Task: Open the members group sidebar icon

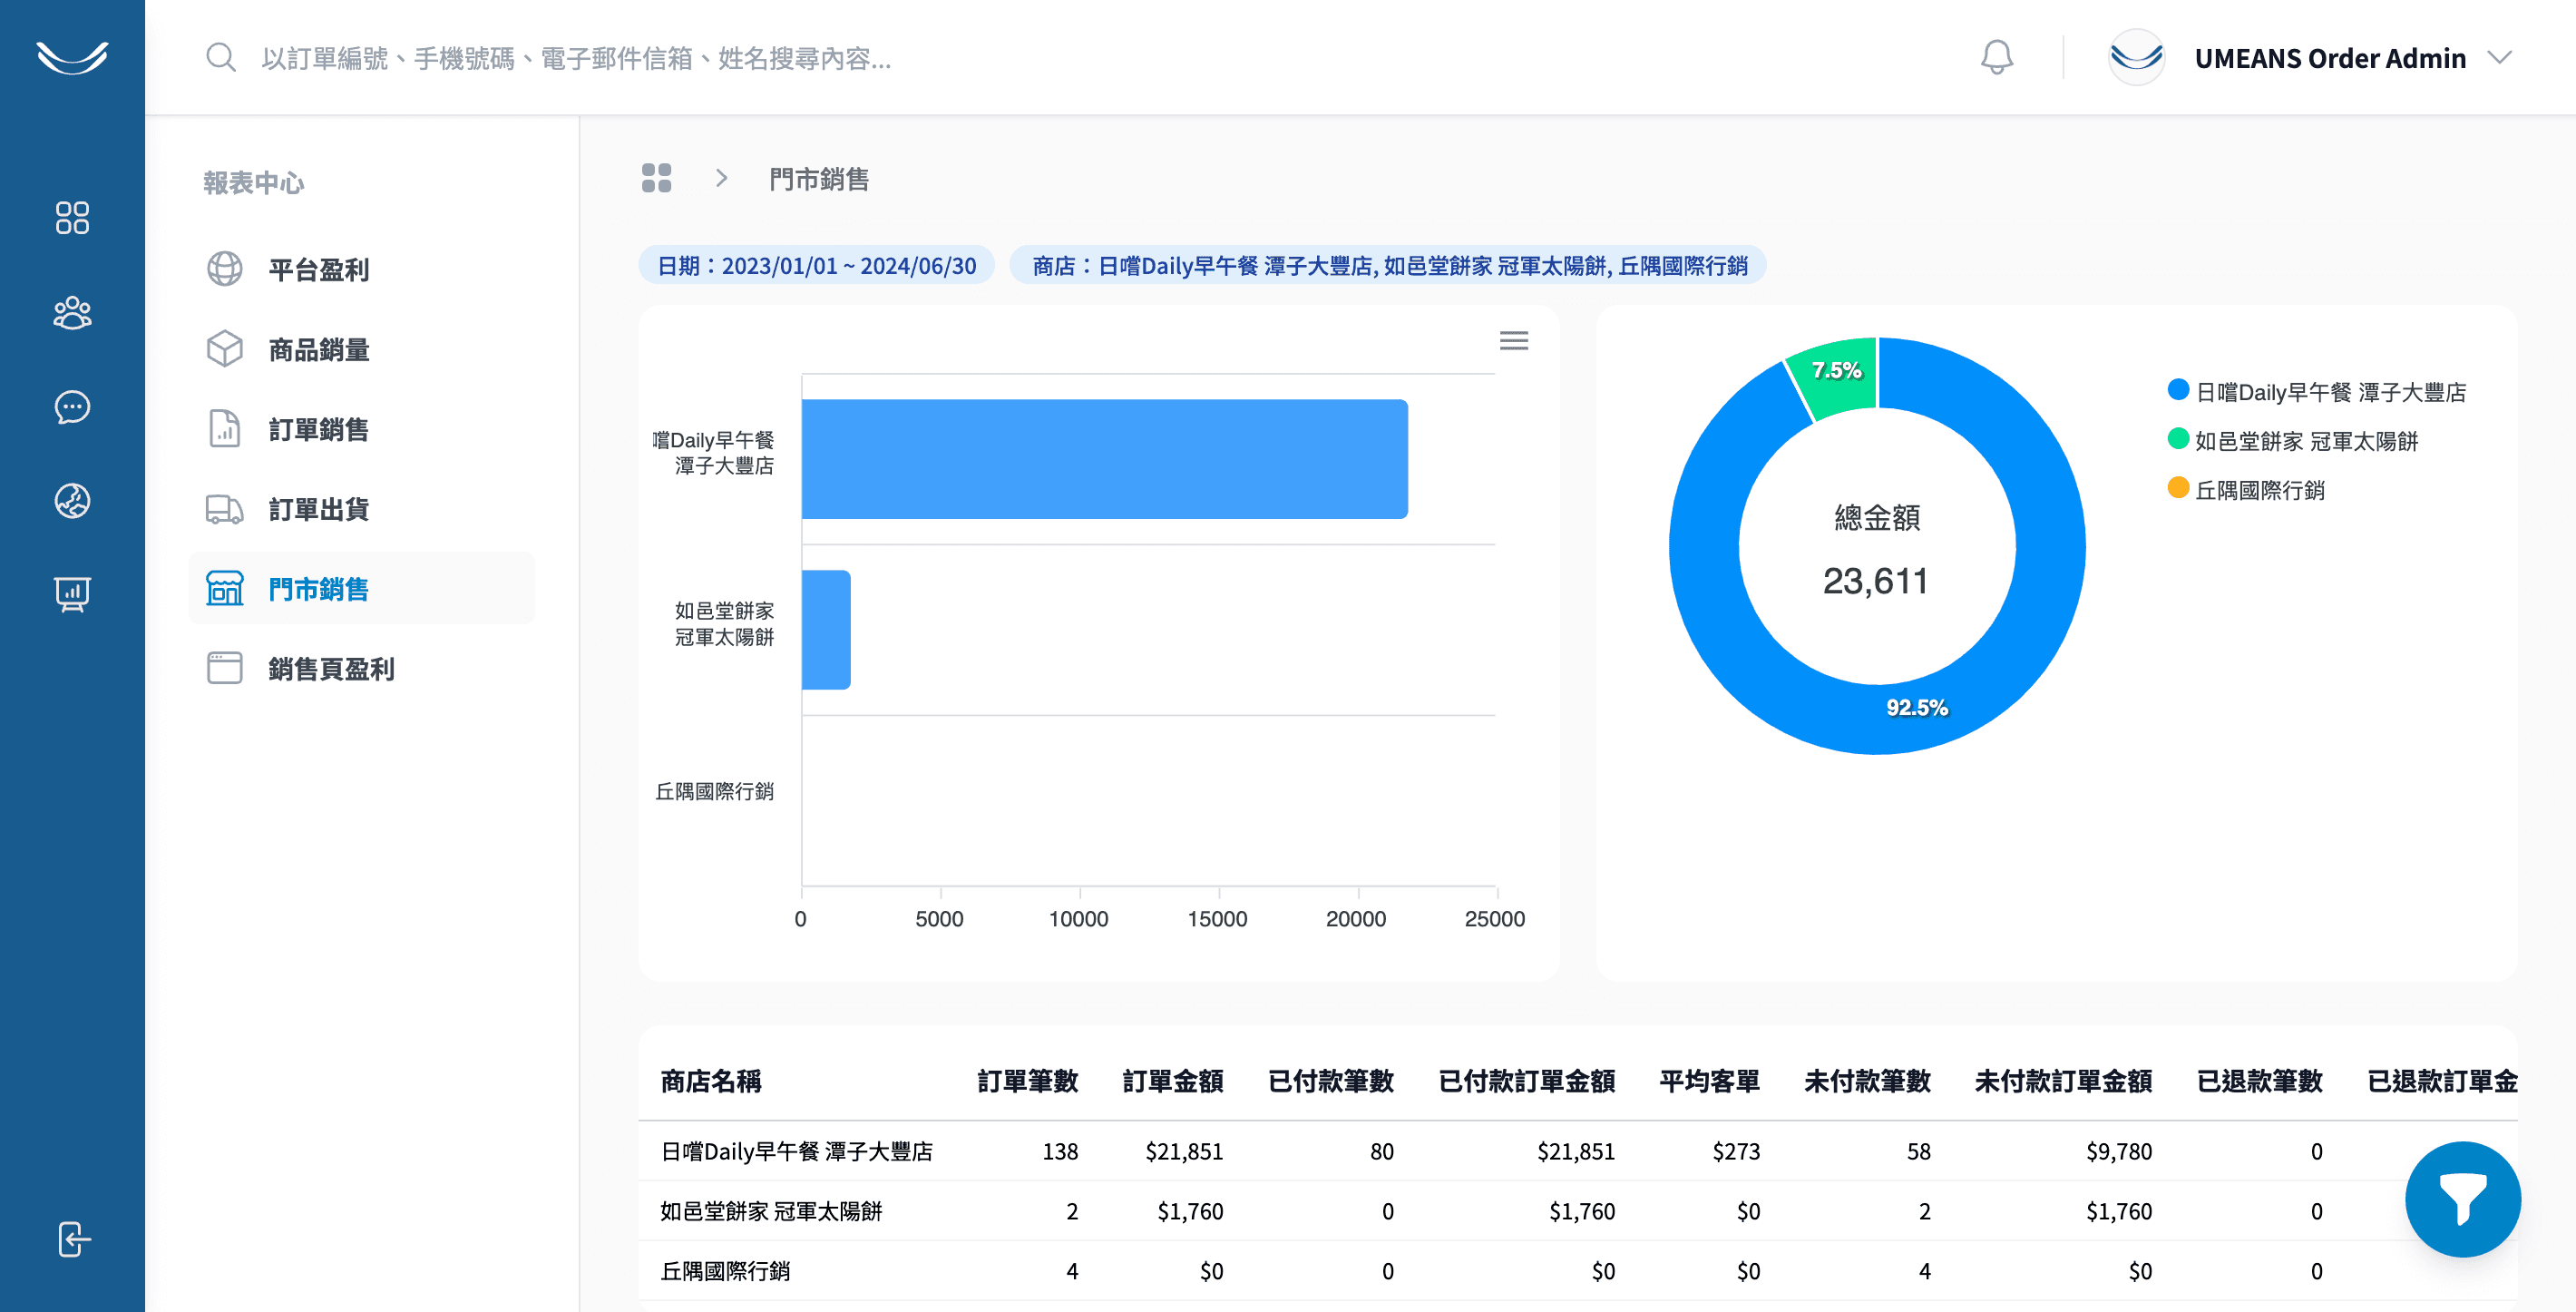Action: click(x=72, y=313)
